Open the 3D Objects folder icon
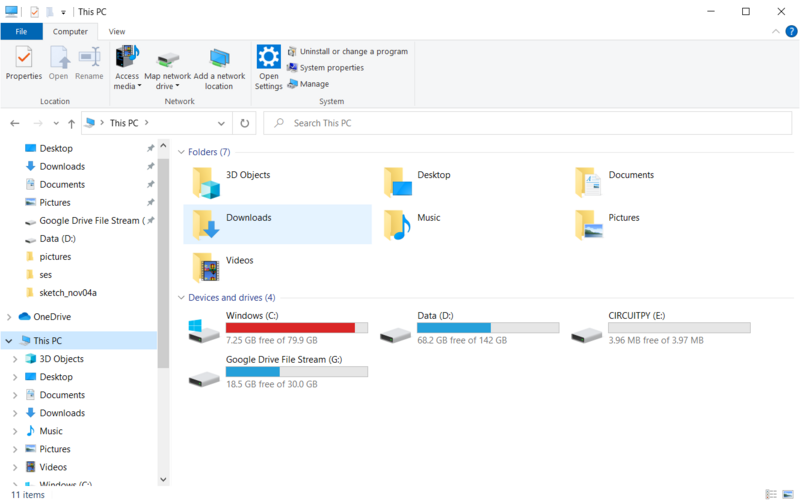This screenshot has height=504, width=800. [x=206, y=183]
